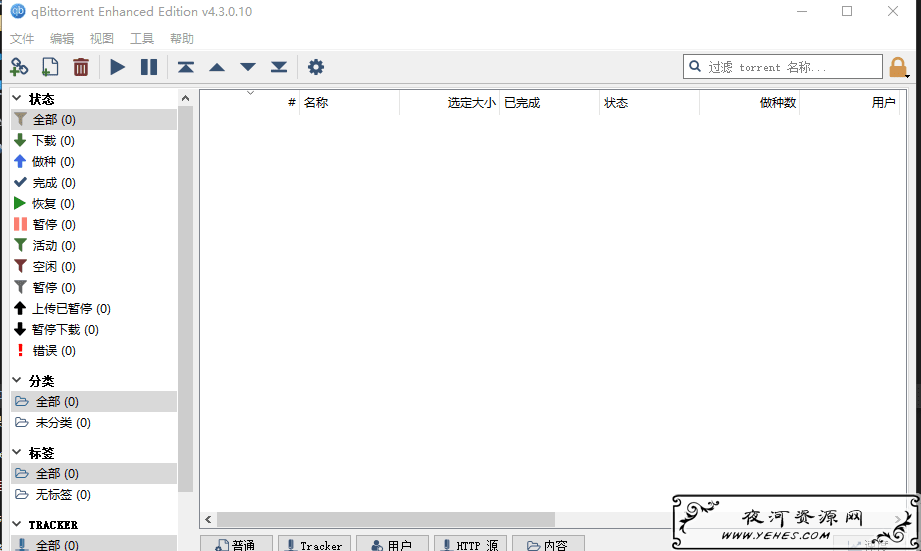Click the red delete trash icon

[81, 67]
